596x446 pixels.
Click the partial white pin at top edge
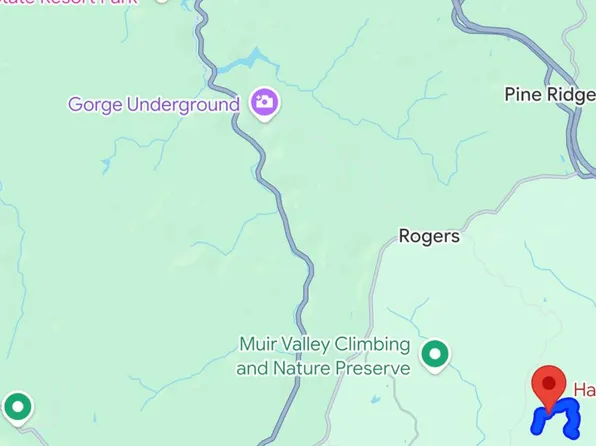[162, 1]
